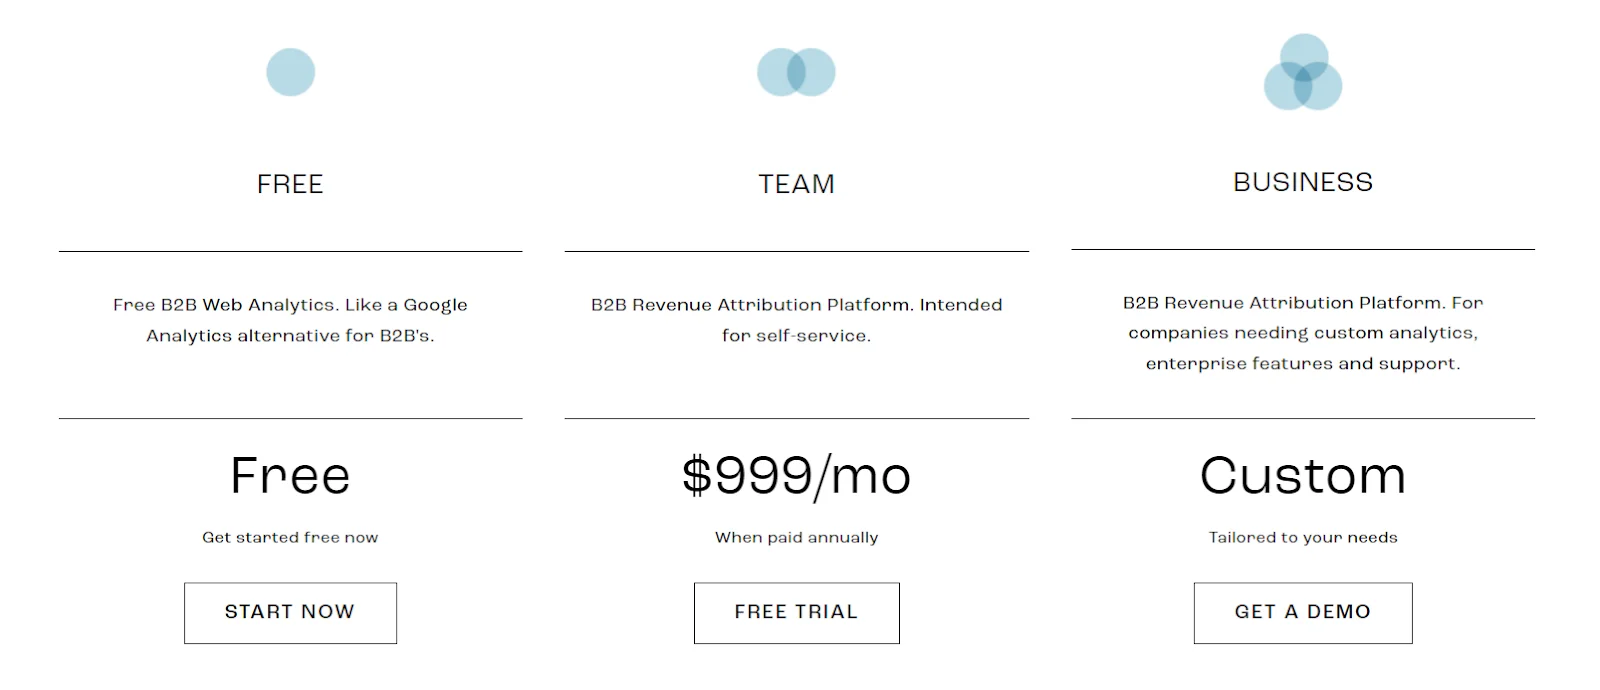Click the two overlapping circles Team icon

point(796,72)
